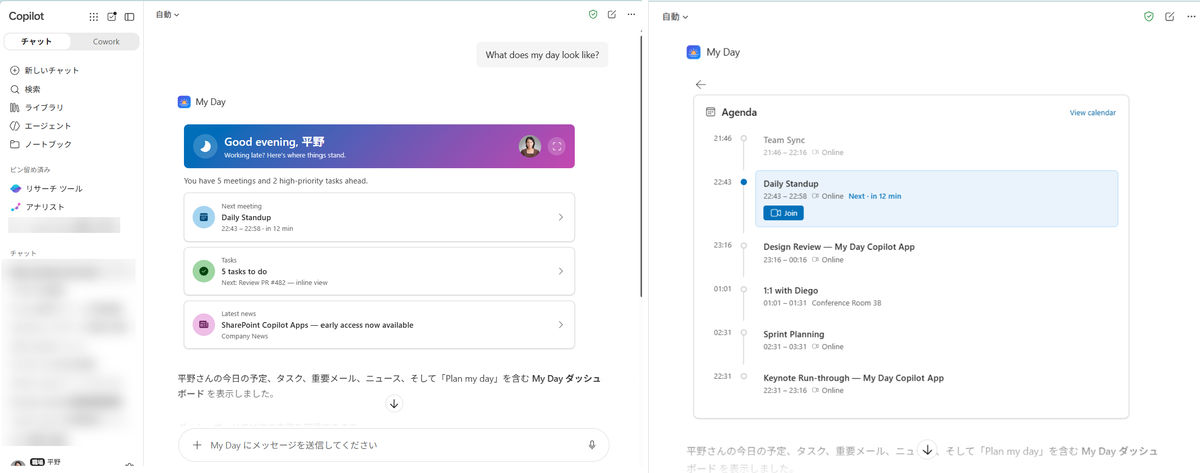1200x473 pixels.
Task: Click the Agenda header icon
Action: point(711,112)
